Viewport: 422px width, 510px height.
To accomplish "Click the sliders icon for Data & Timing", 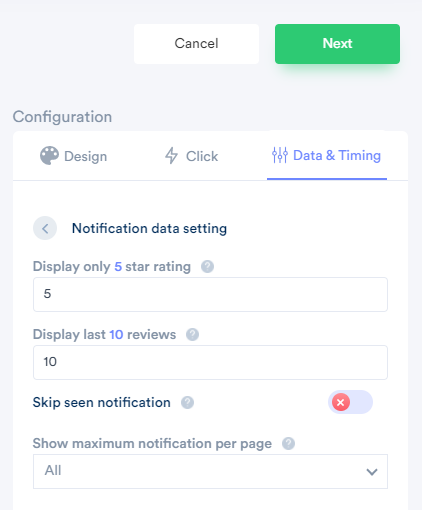I will point(280,155).
